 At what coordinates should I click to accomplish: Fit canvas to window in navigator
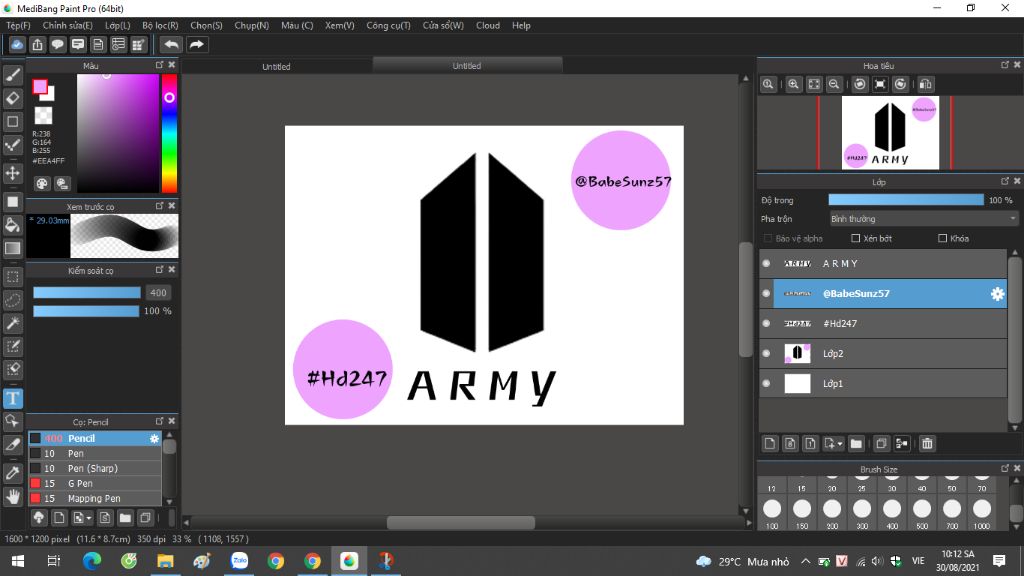pyautogui.click(x=814, y=84)
